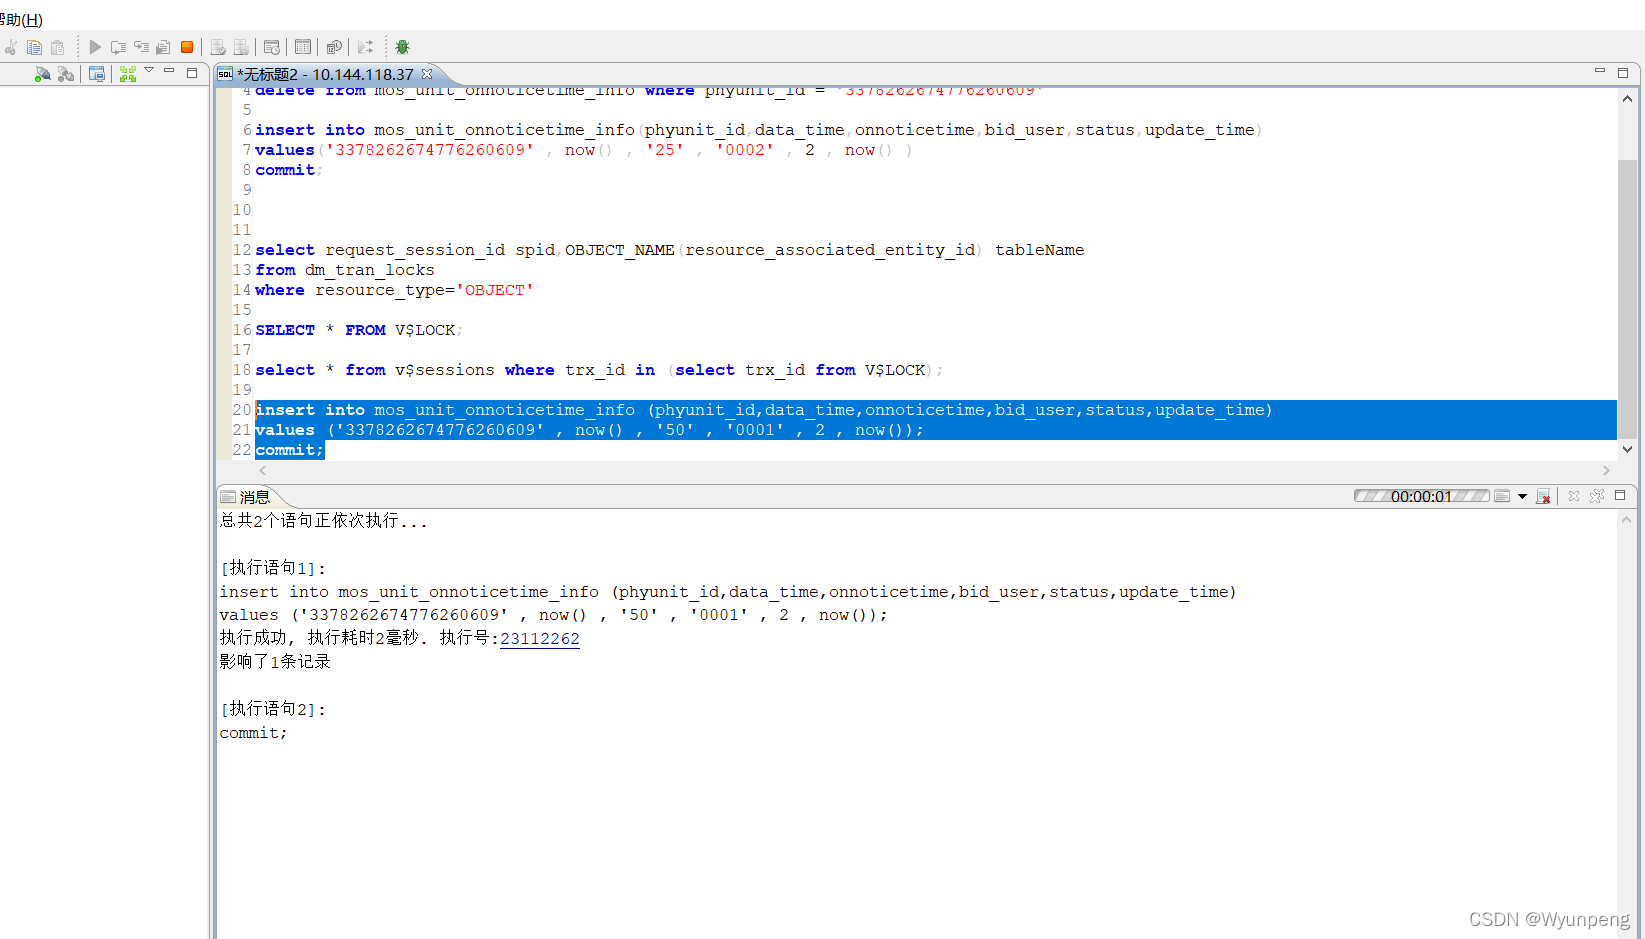Click the green bug debug icon
Screen dimensions: 1645x939
point(402,47)
